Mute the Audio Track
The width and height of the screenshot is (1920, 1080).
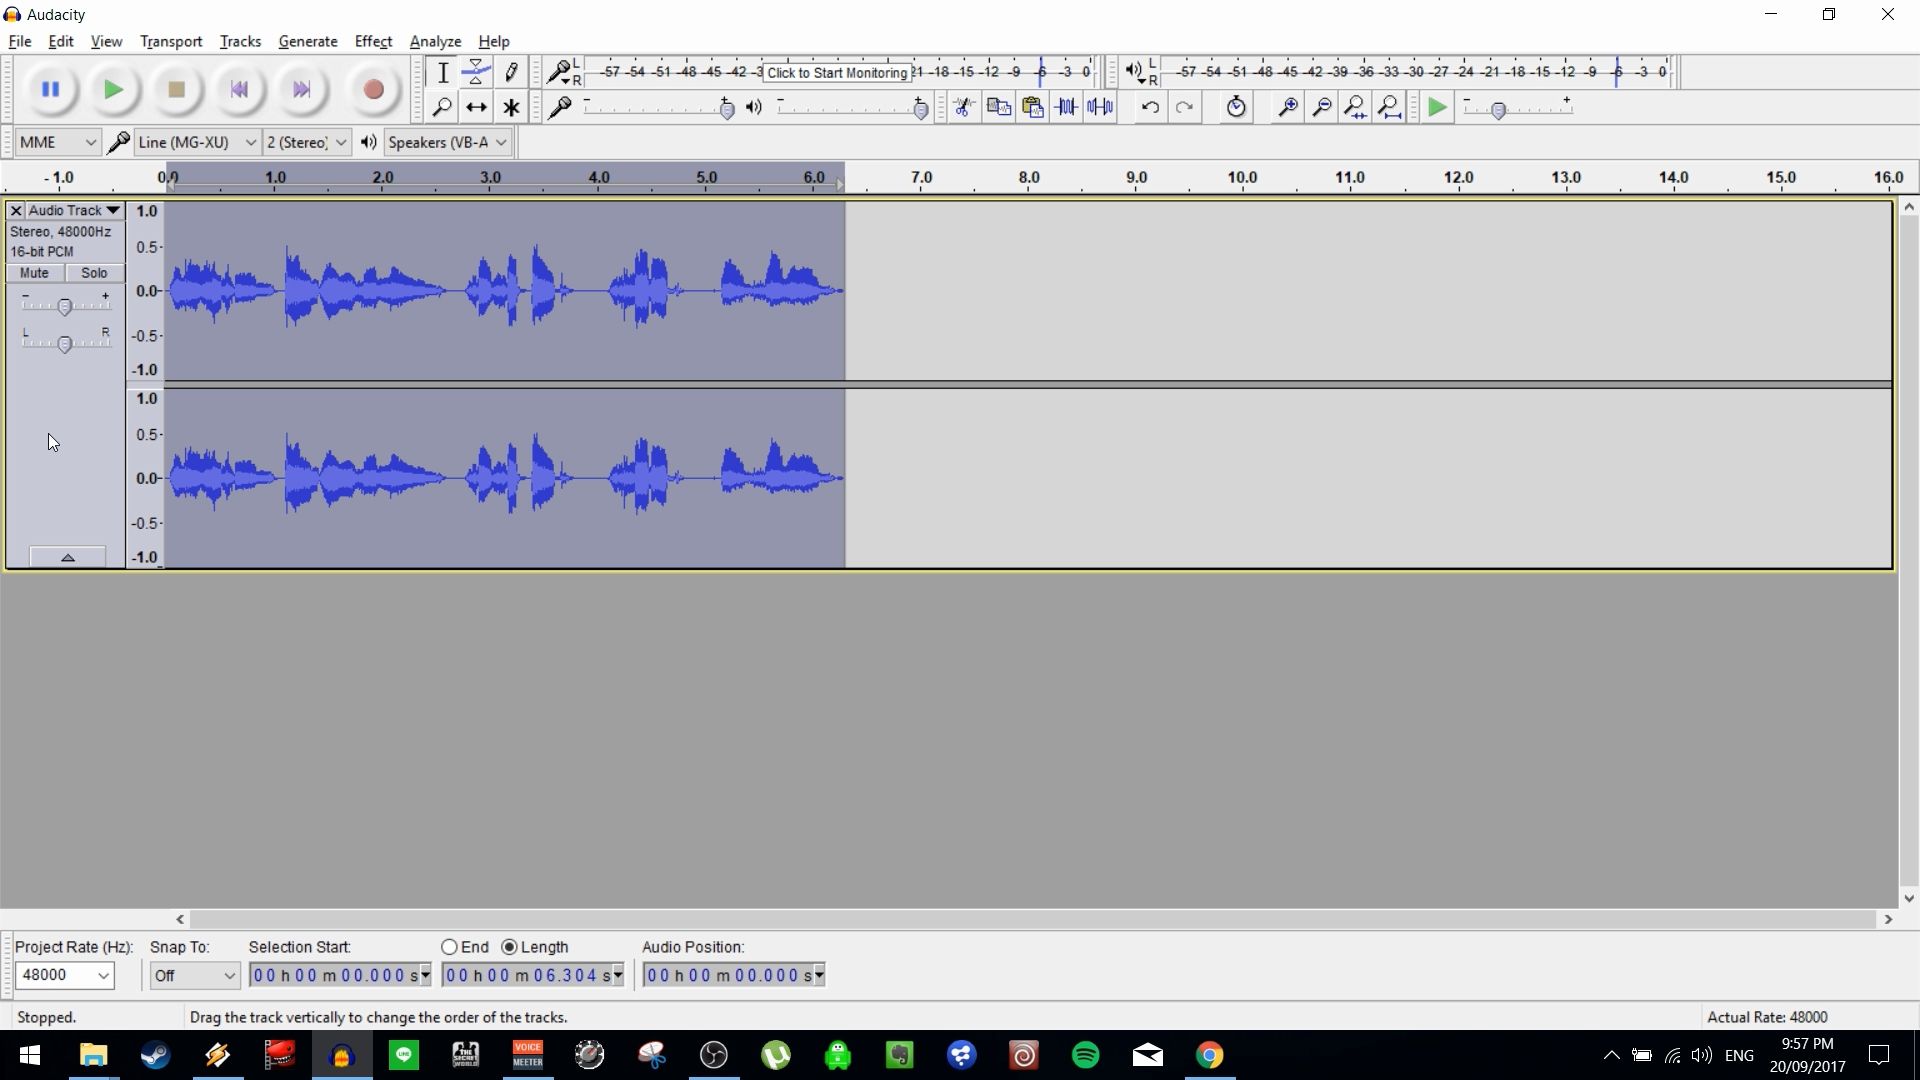35,273
